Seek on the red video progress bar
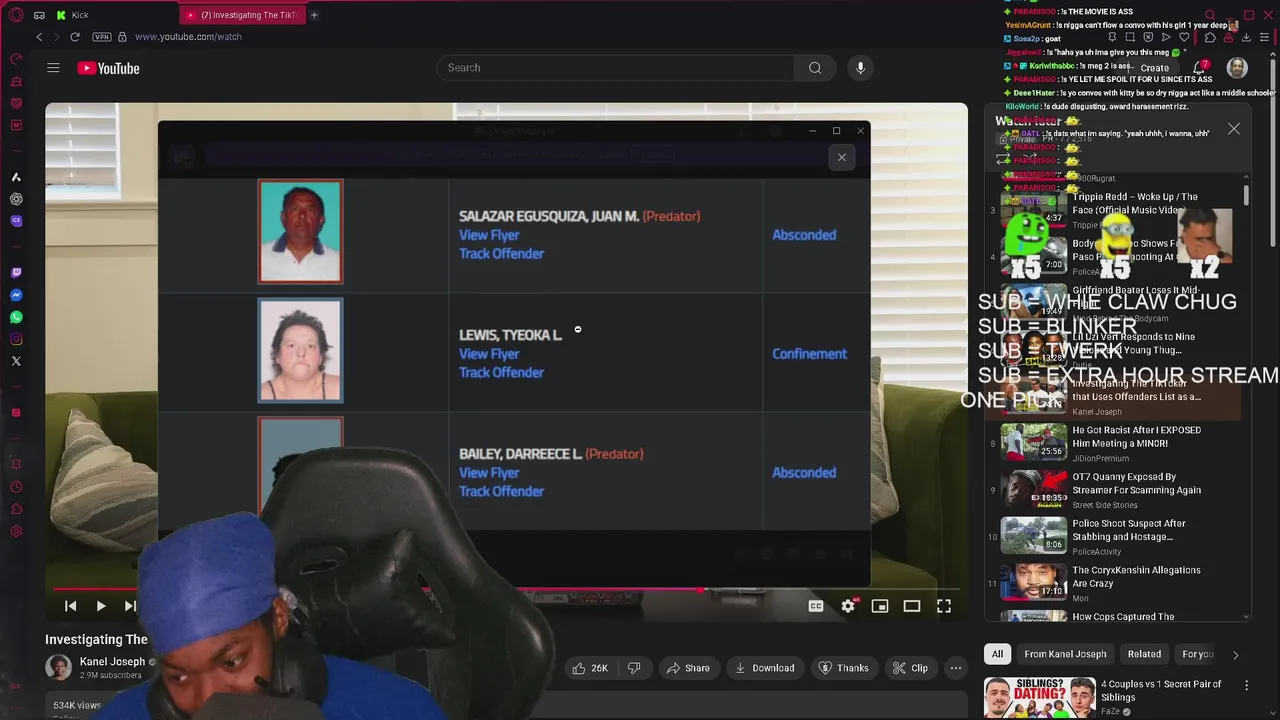 pos(506,589)
